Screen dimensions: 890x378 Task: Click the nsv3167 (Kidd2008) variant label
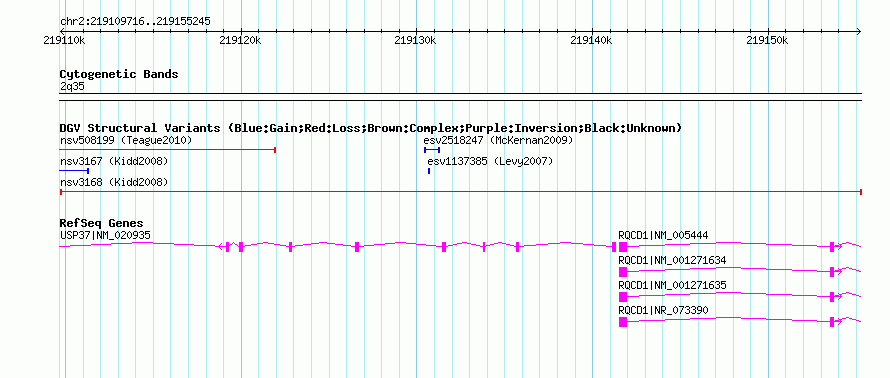point(114,162)
